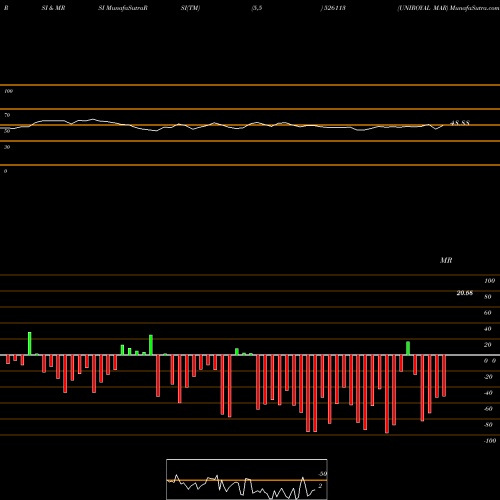Click the "MR" panel label
This screenshot has height=500, width=500.
446,260
